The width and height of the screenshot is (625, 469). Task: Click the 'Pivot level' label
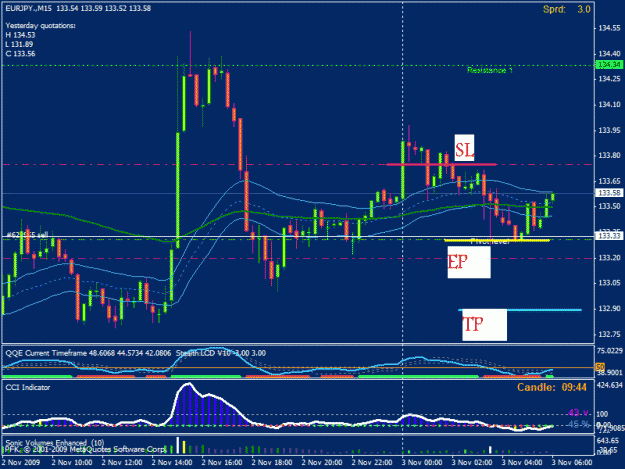[490, 241]
